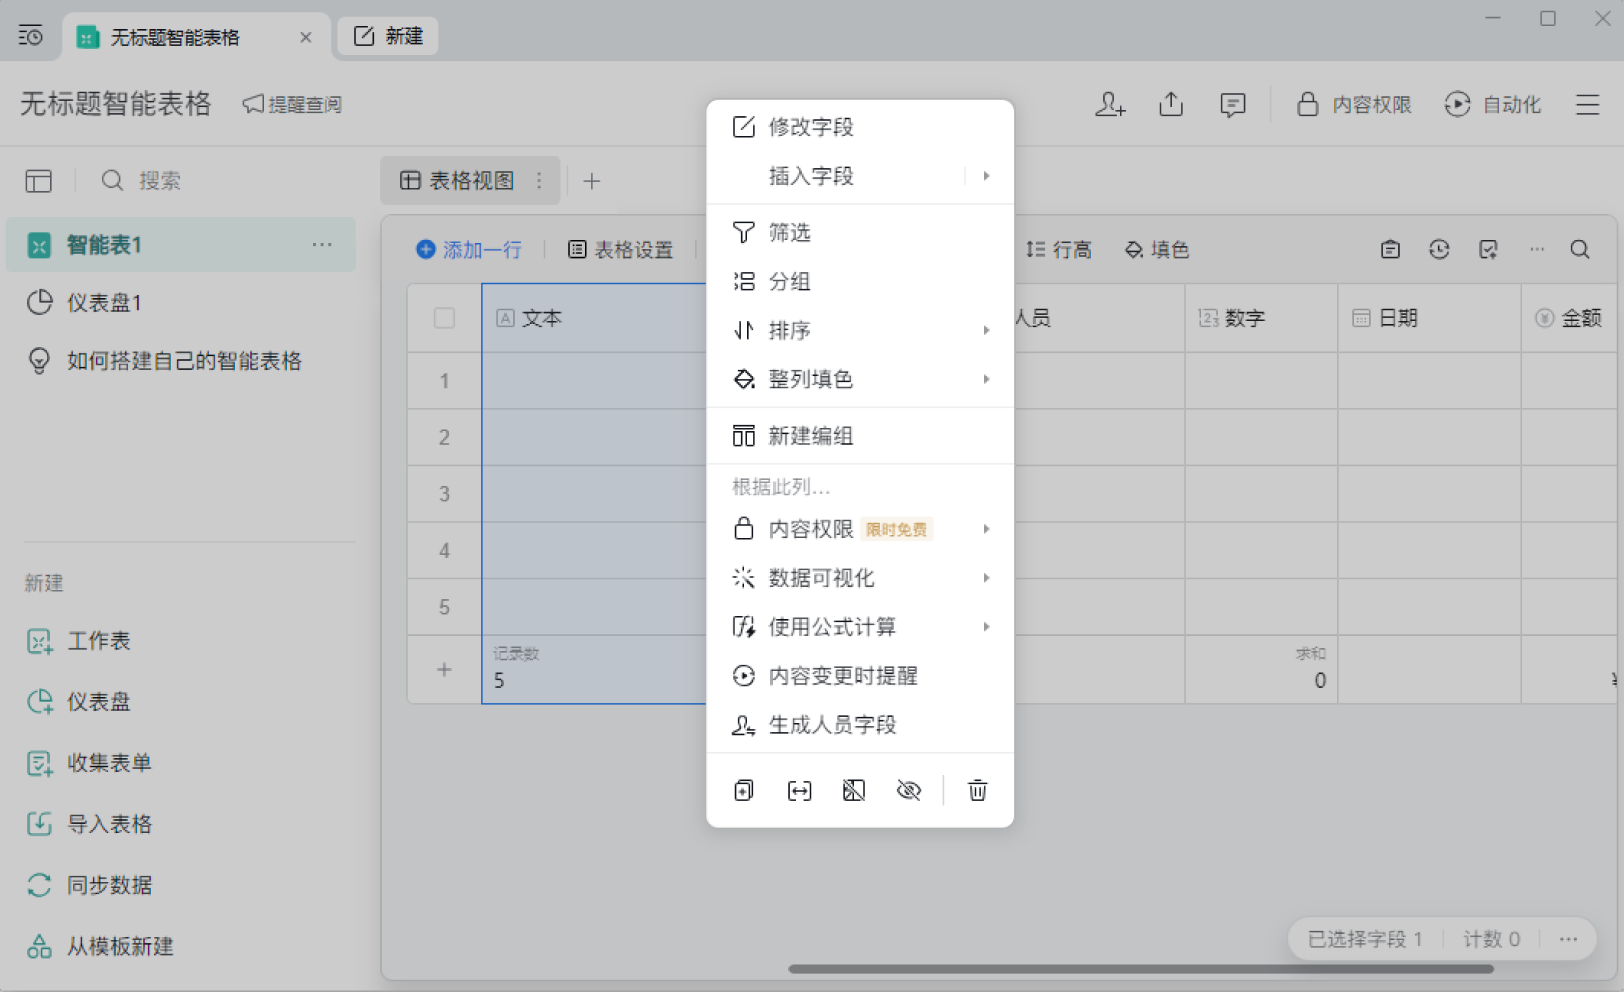The image size is (1624, 992).
Task: Click the share/export upload icon
Action: (1171, 104)
